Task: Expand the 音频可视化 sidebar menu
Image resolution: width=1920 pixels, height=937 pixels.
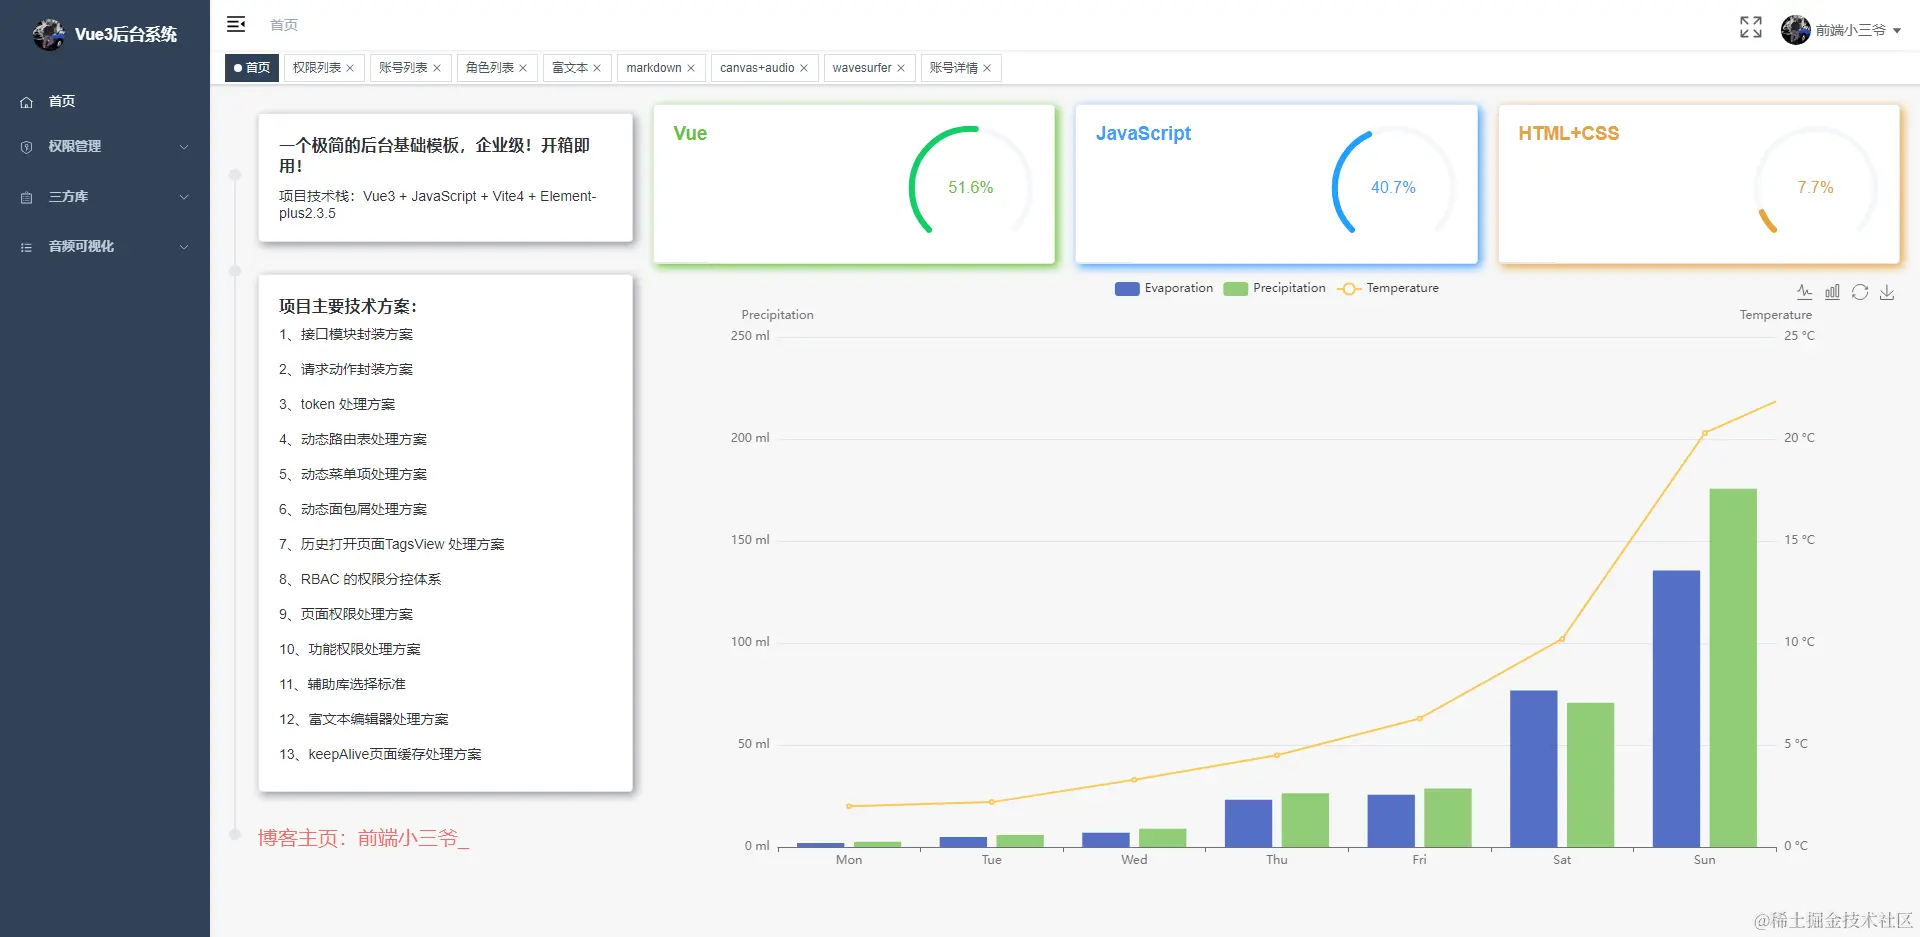Action: click(x=105, y=246)
